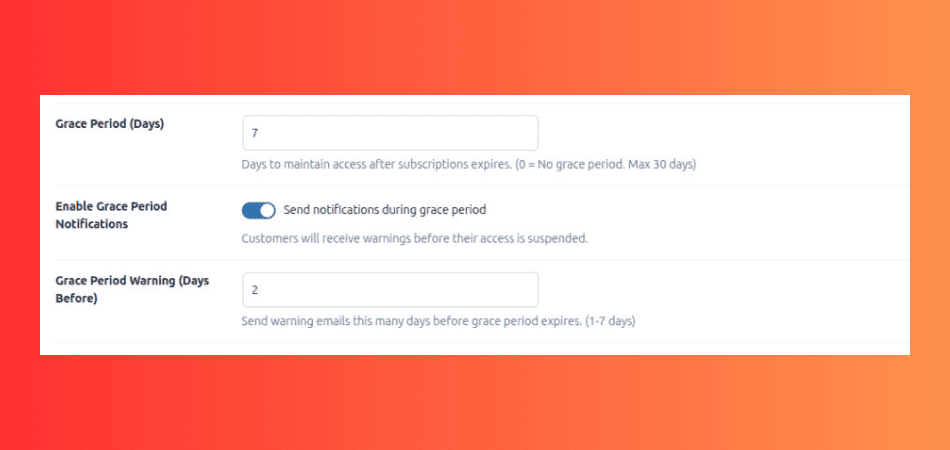The width and height of the screenshot is (950, 450).
Task: Click the word 'Notifications' in the setting label
Action: (x=91, y=224)
